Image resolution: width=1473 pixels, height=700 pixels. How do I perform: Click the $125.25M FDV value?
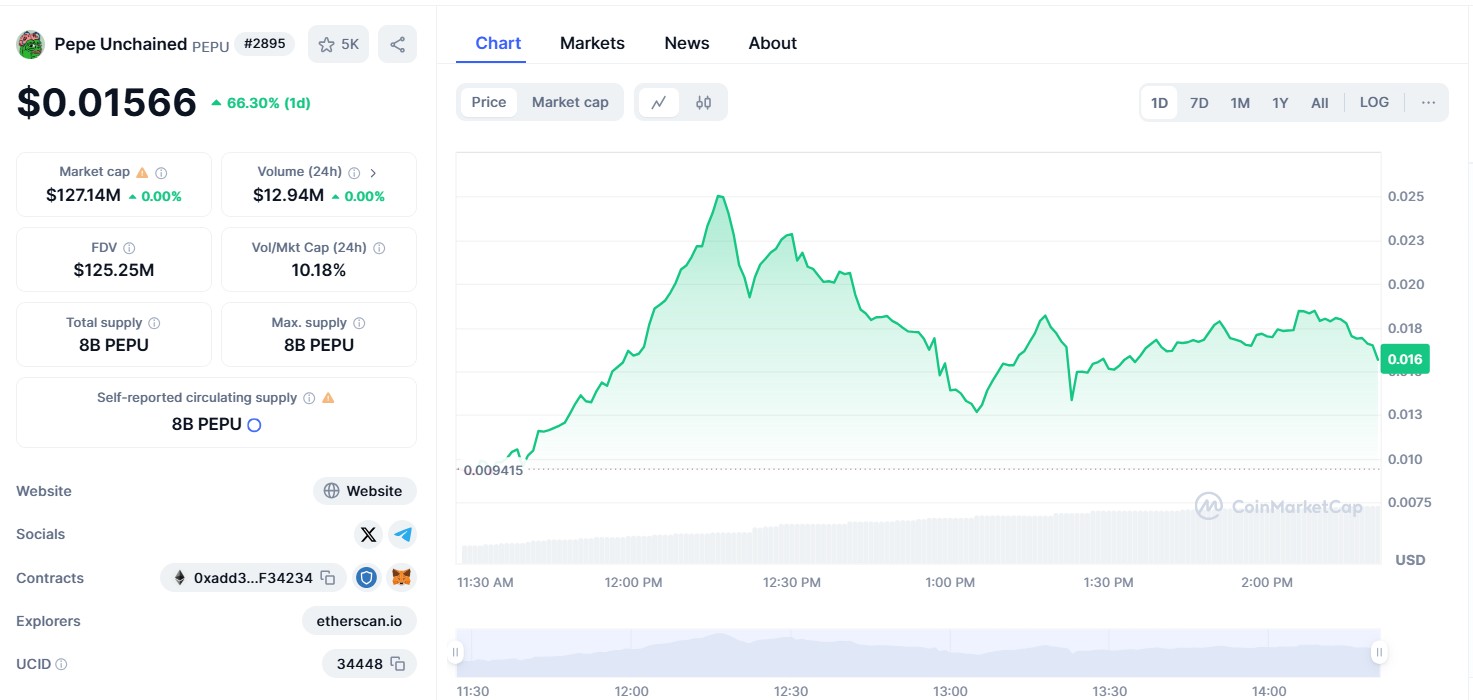tap(114, 270)
